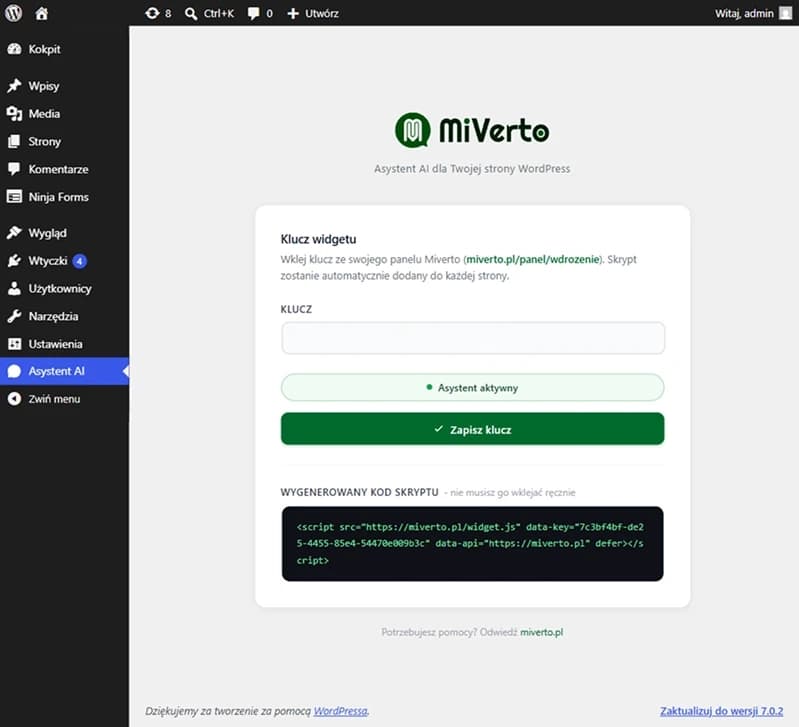The image size is (799, 727).
Task: Click the comments bubble icon in the top bar
Action: [253, 14]
